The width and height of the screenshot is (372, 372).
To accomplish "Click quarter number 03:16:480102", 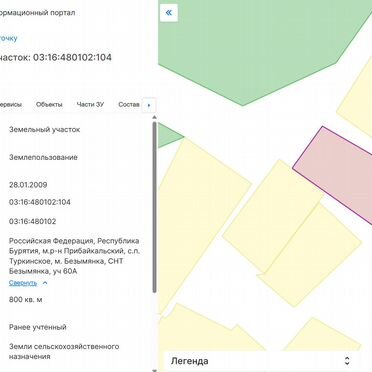I will pos(32,221).
